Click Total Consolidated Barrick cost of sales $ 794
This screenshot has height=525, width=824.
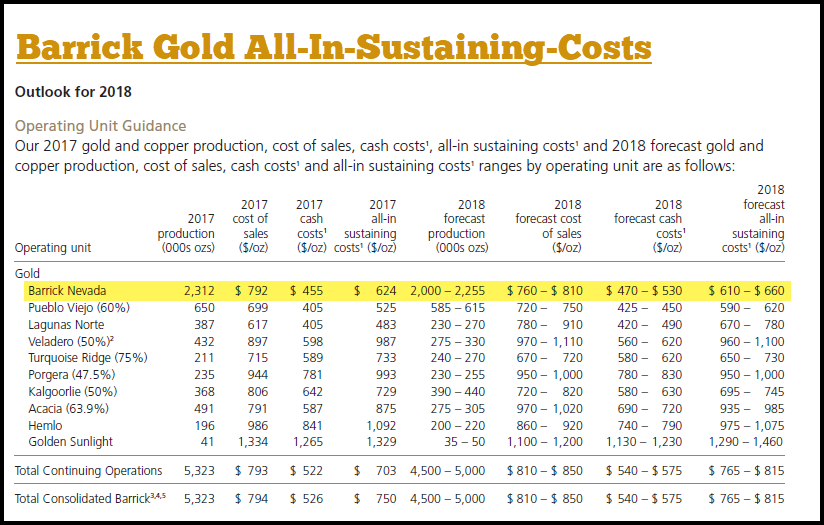[x=251, y=499]
